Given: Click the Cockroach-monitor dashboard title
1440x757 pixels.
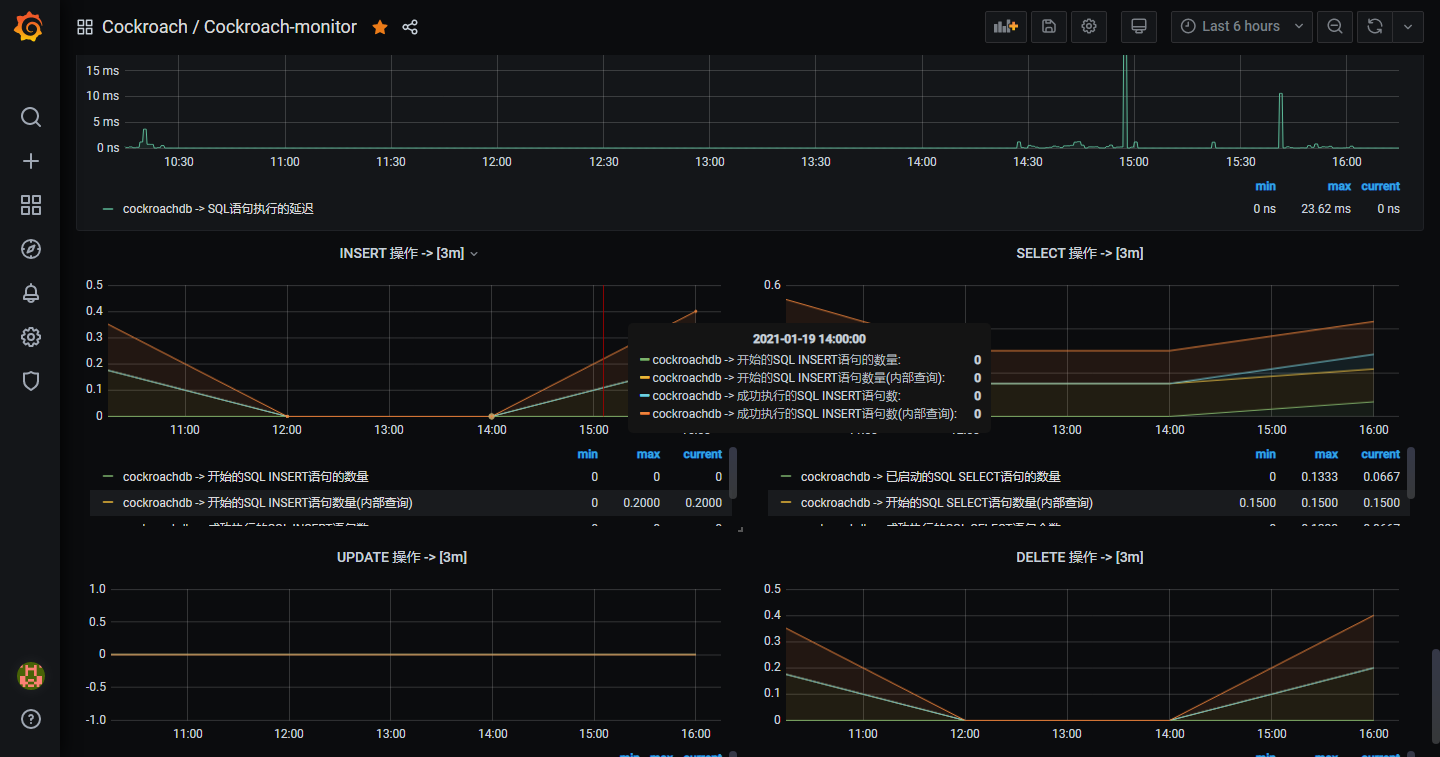Looking at the screenshot, I should click(x=280, y=27).
